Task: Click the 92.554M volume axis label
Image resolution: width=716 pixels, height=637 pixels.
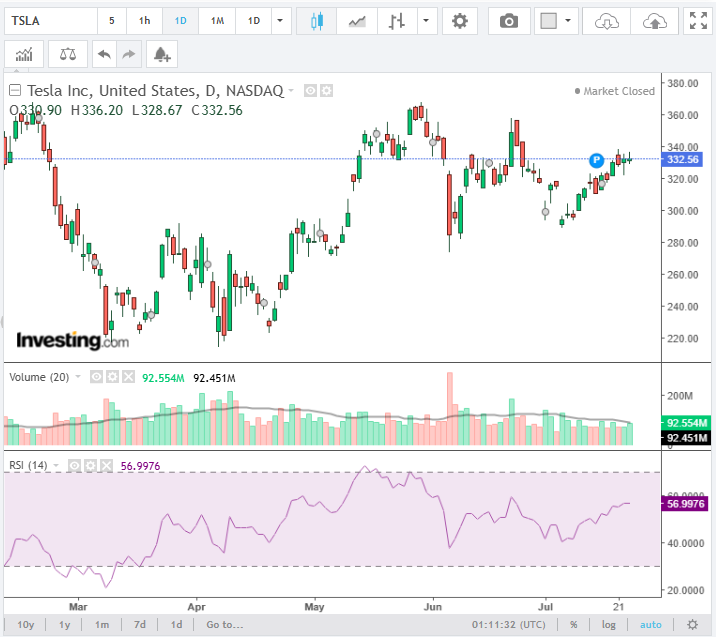Action: (686, 423)
